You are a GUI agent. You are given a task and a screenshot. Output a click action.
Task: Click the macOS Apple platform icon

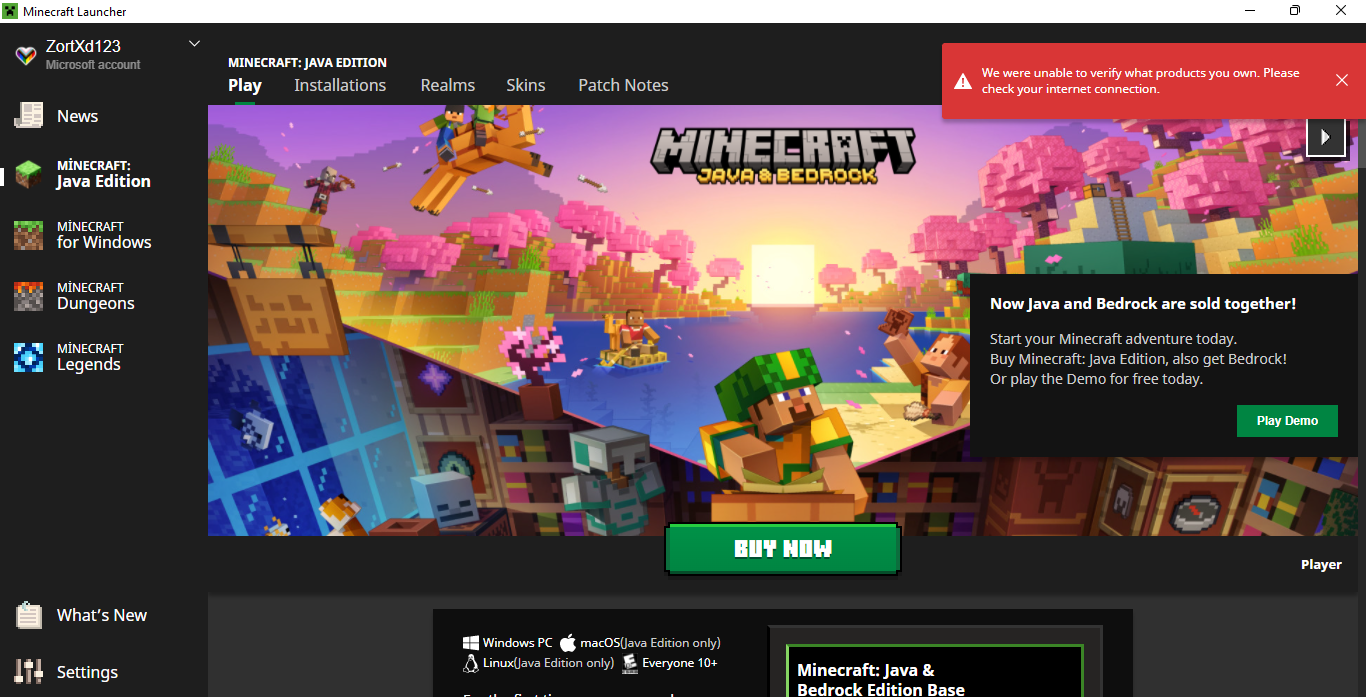coord(568,642)
